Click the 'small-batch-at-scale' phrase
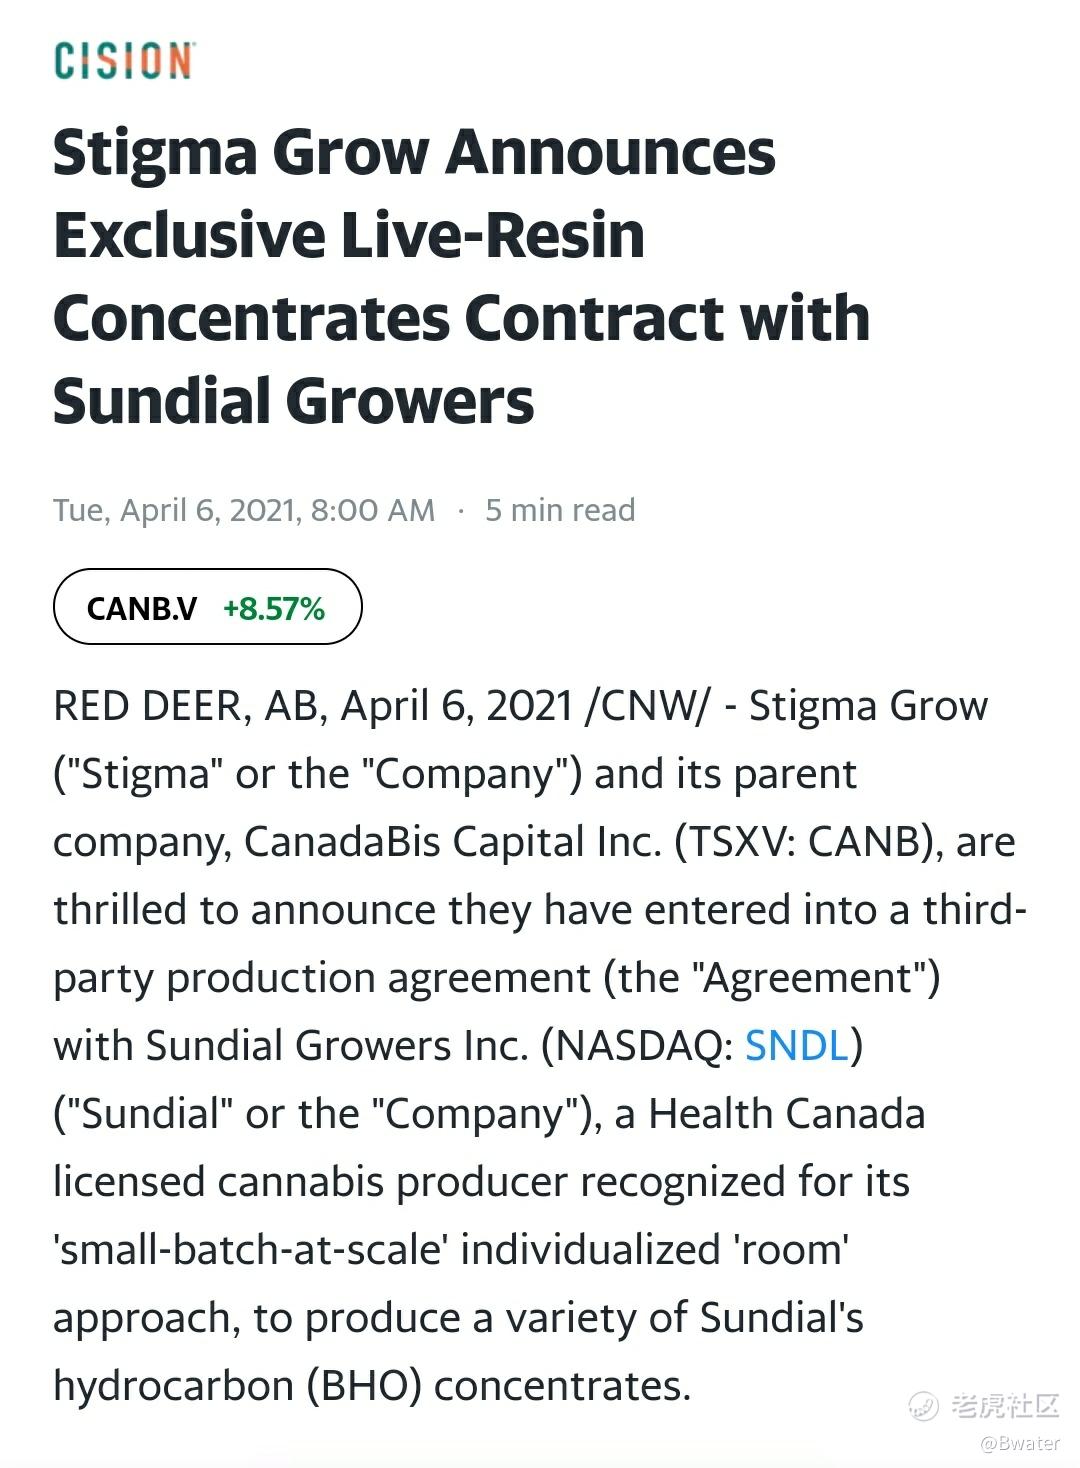 click(x=248, y=1250)
